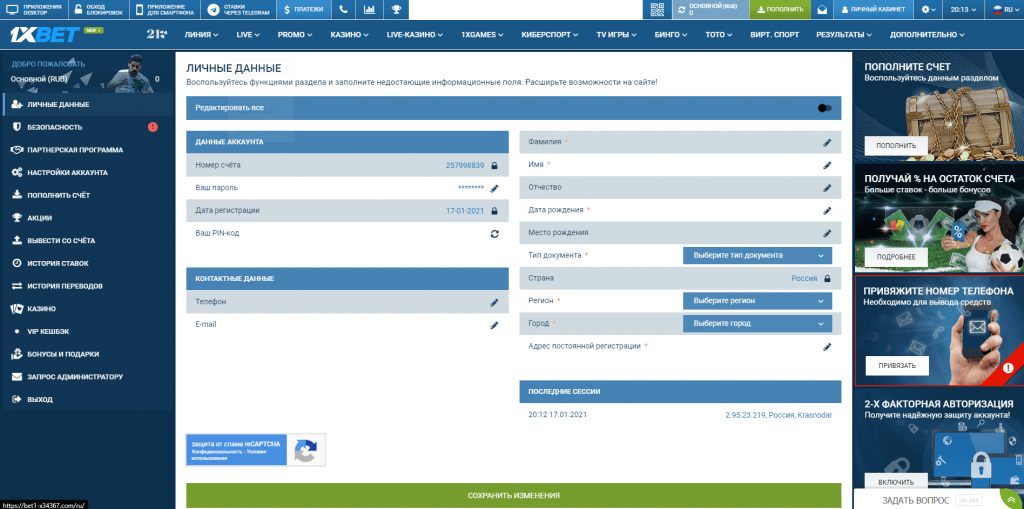The height and width of the screenshot is (509, 1024).
Task: Go to ВИРТ. СПОРТ section
Action: pyautogui.click(x=775, y=35)
